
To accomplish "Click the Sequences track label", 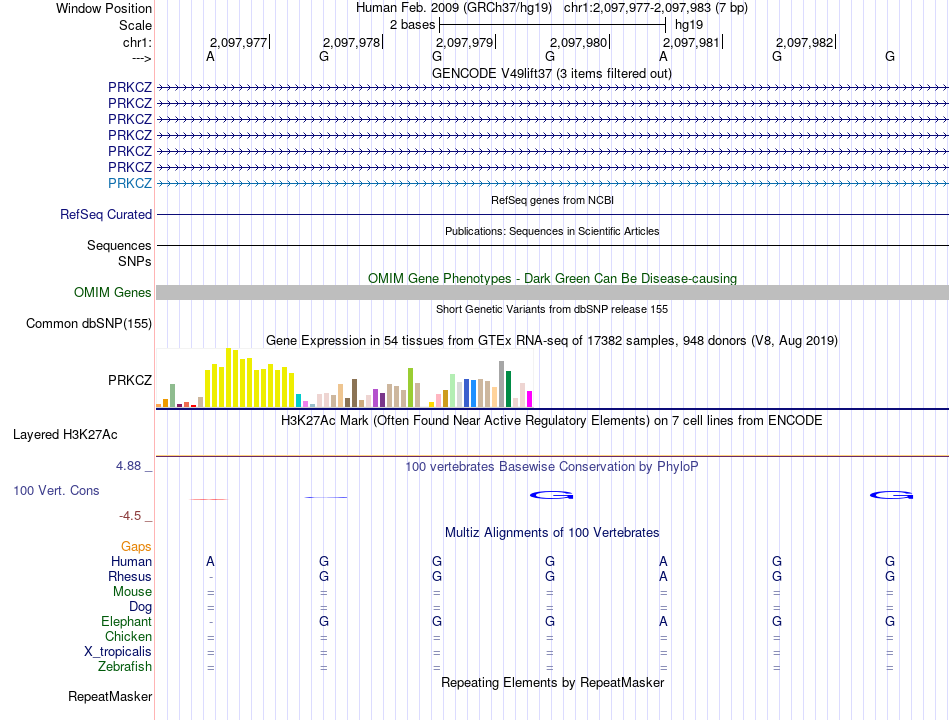I will (x=119, y=245).
